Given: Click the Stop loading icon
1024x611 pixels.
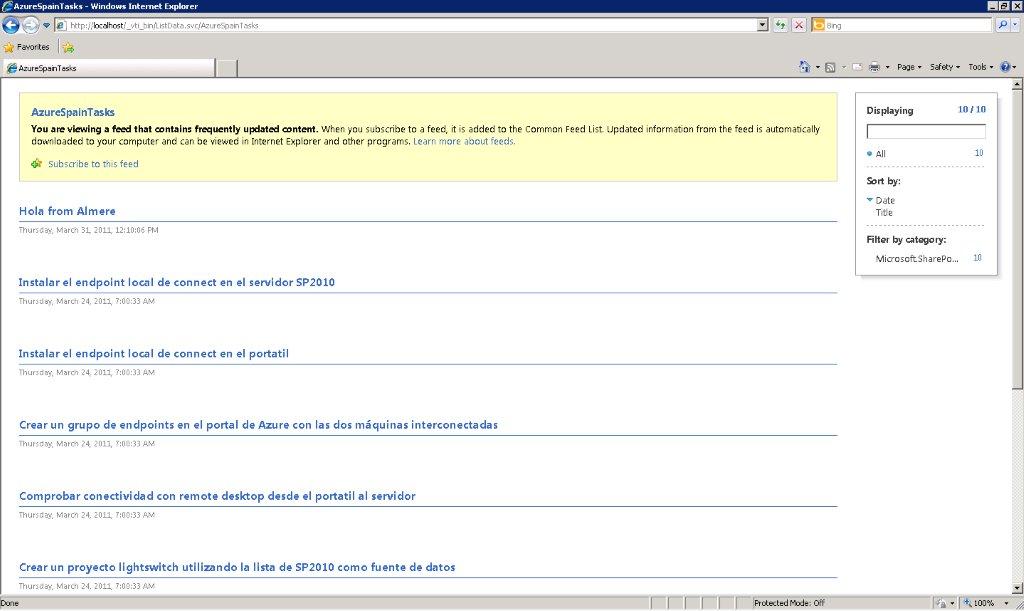Looking at the screenshot, I should pos(799,25).
